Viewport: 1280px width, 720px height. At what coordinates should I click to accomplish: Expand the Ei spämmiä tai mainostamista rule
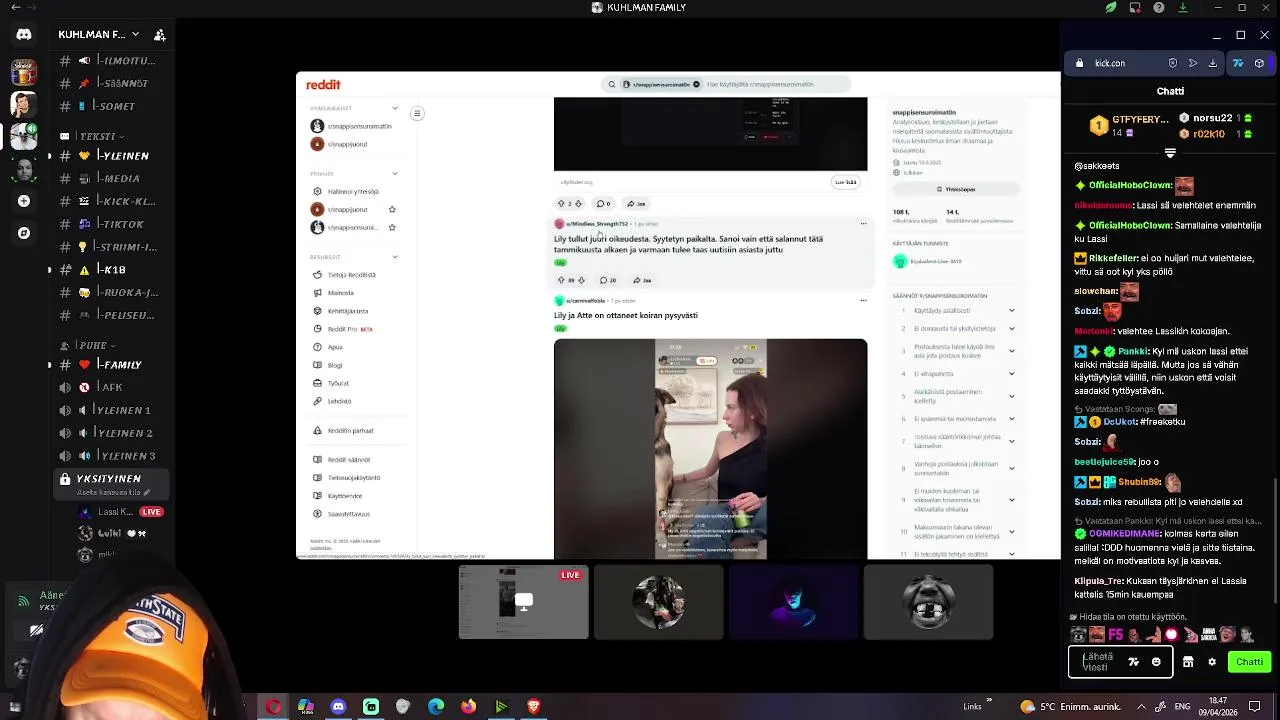click(x=956, y=419)
